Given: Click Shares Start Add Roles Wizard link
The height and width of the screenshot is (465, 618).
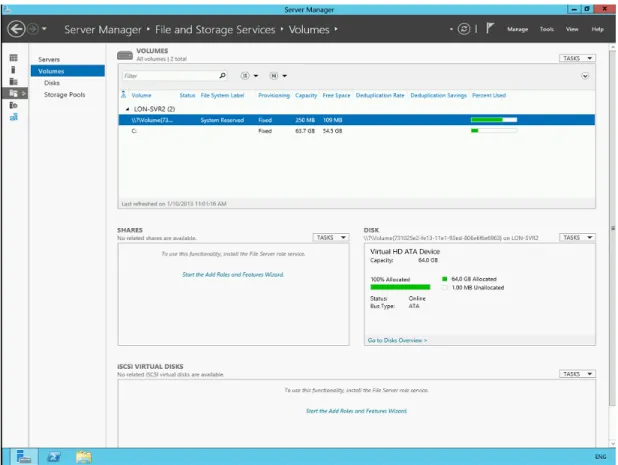Looking at the screenshot, I should [x=233, y=275].
